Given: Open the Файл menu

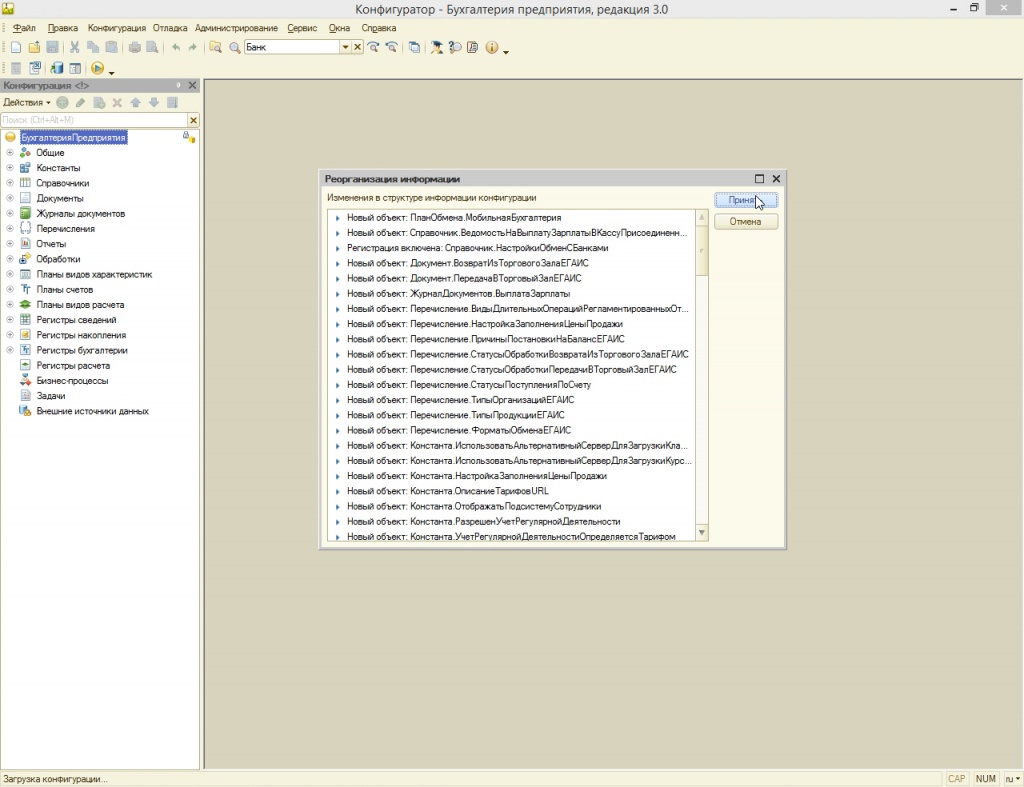Looking at the screenshot, I should 24,28.
